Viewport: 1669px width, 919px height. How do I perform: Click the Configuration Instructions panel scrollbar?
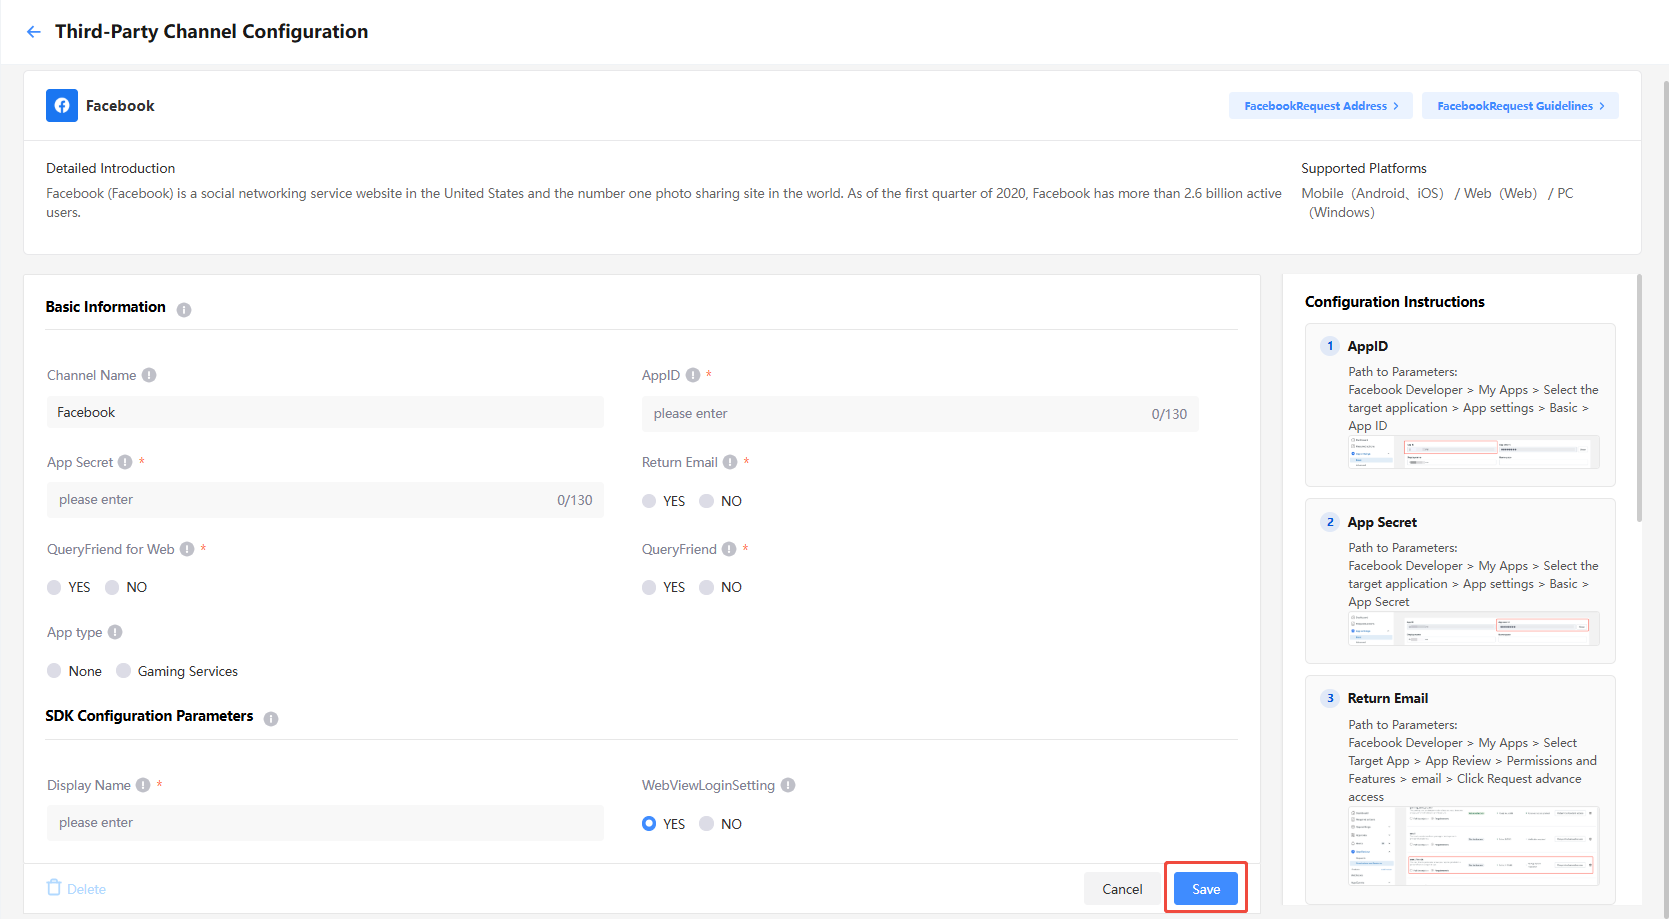click(1639, 398)
